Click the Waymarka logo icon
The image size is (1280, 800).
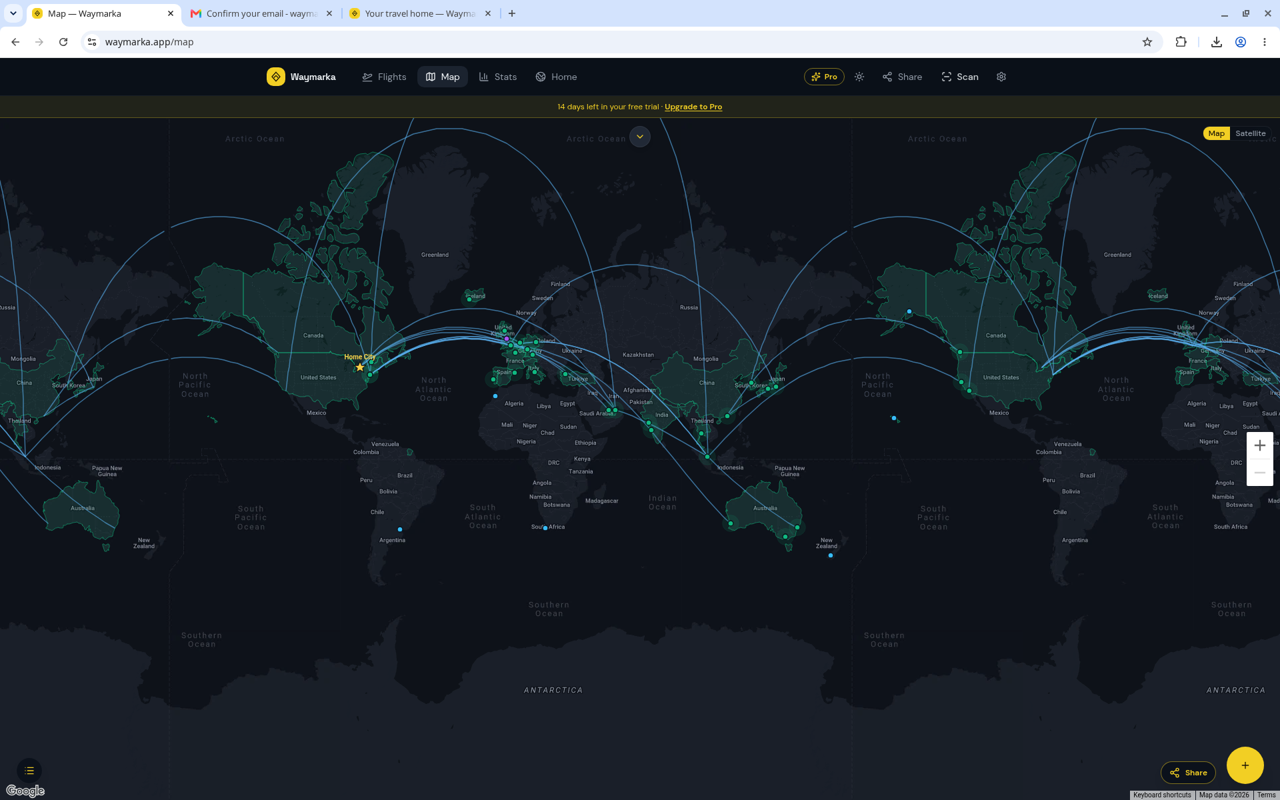[276, 77]
